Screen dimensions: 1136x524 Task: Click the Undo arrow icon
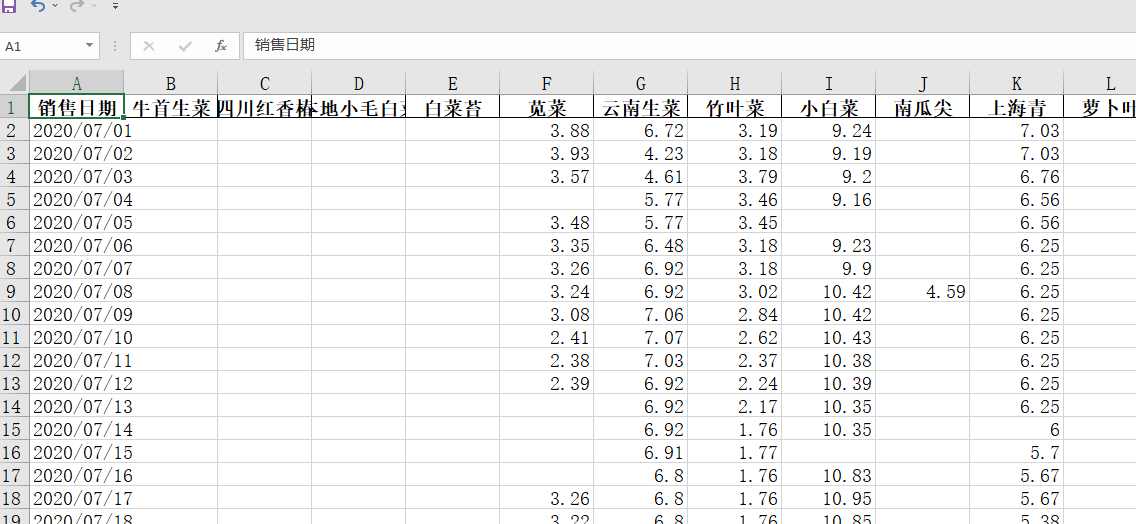pyautogui.click(x=38, y=5)
